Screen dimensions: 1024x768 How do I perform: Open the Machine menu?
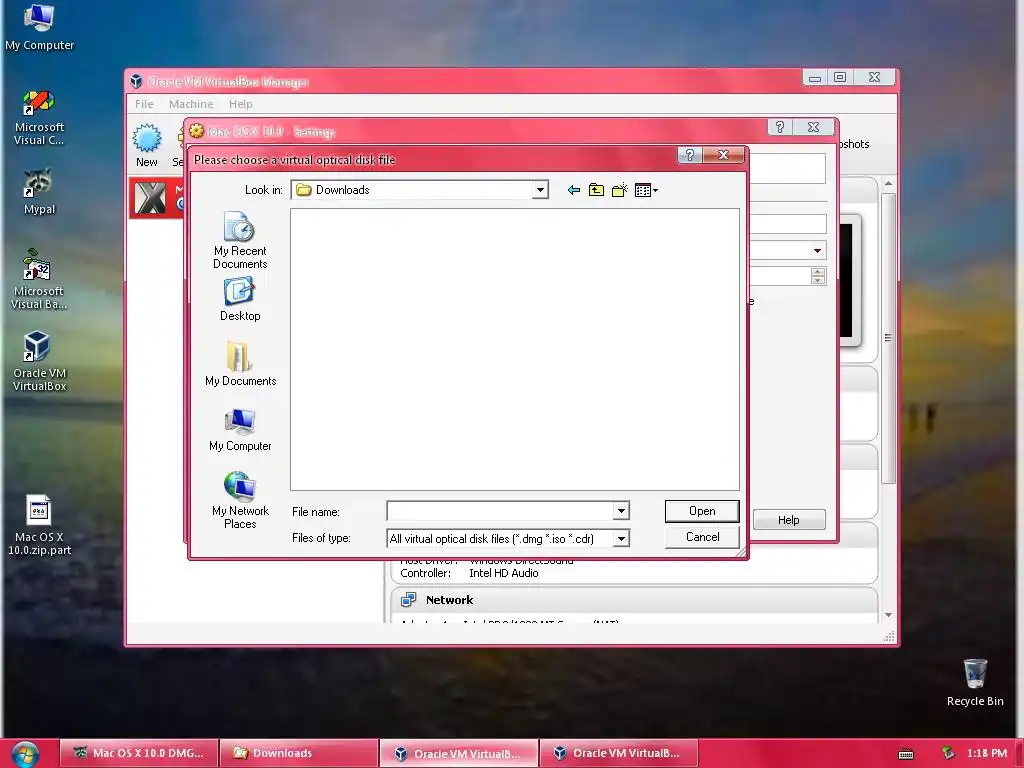191,104
